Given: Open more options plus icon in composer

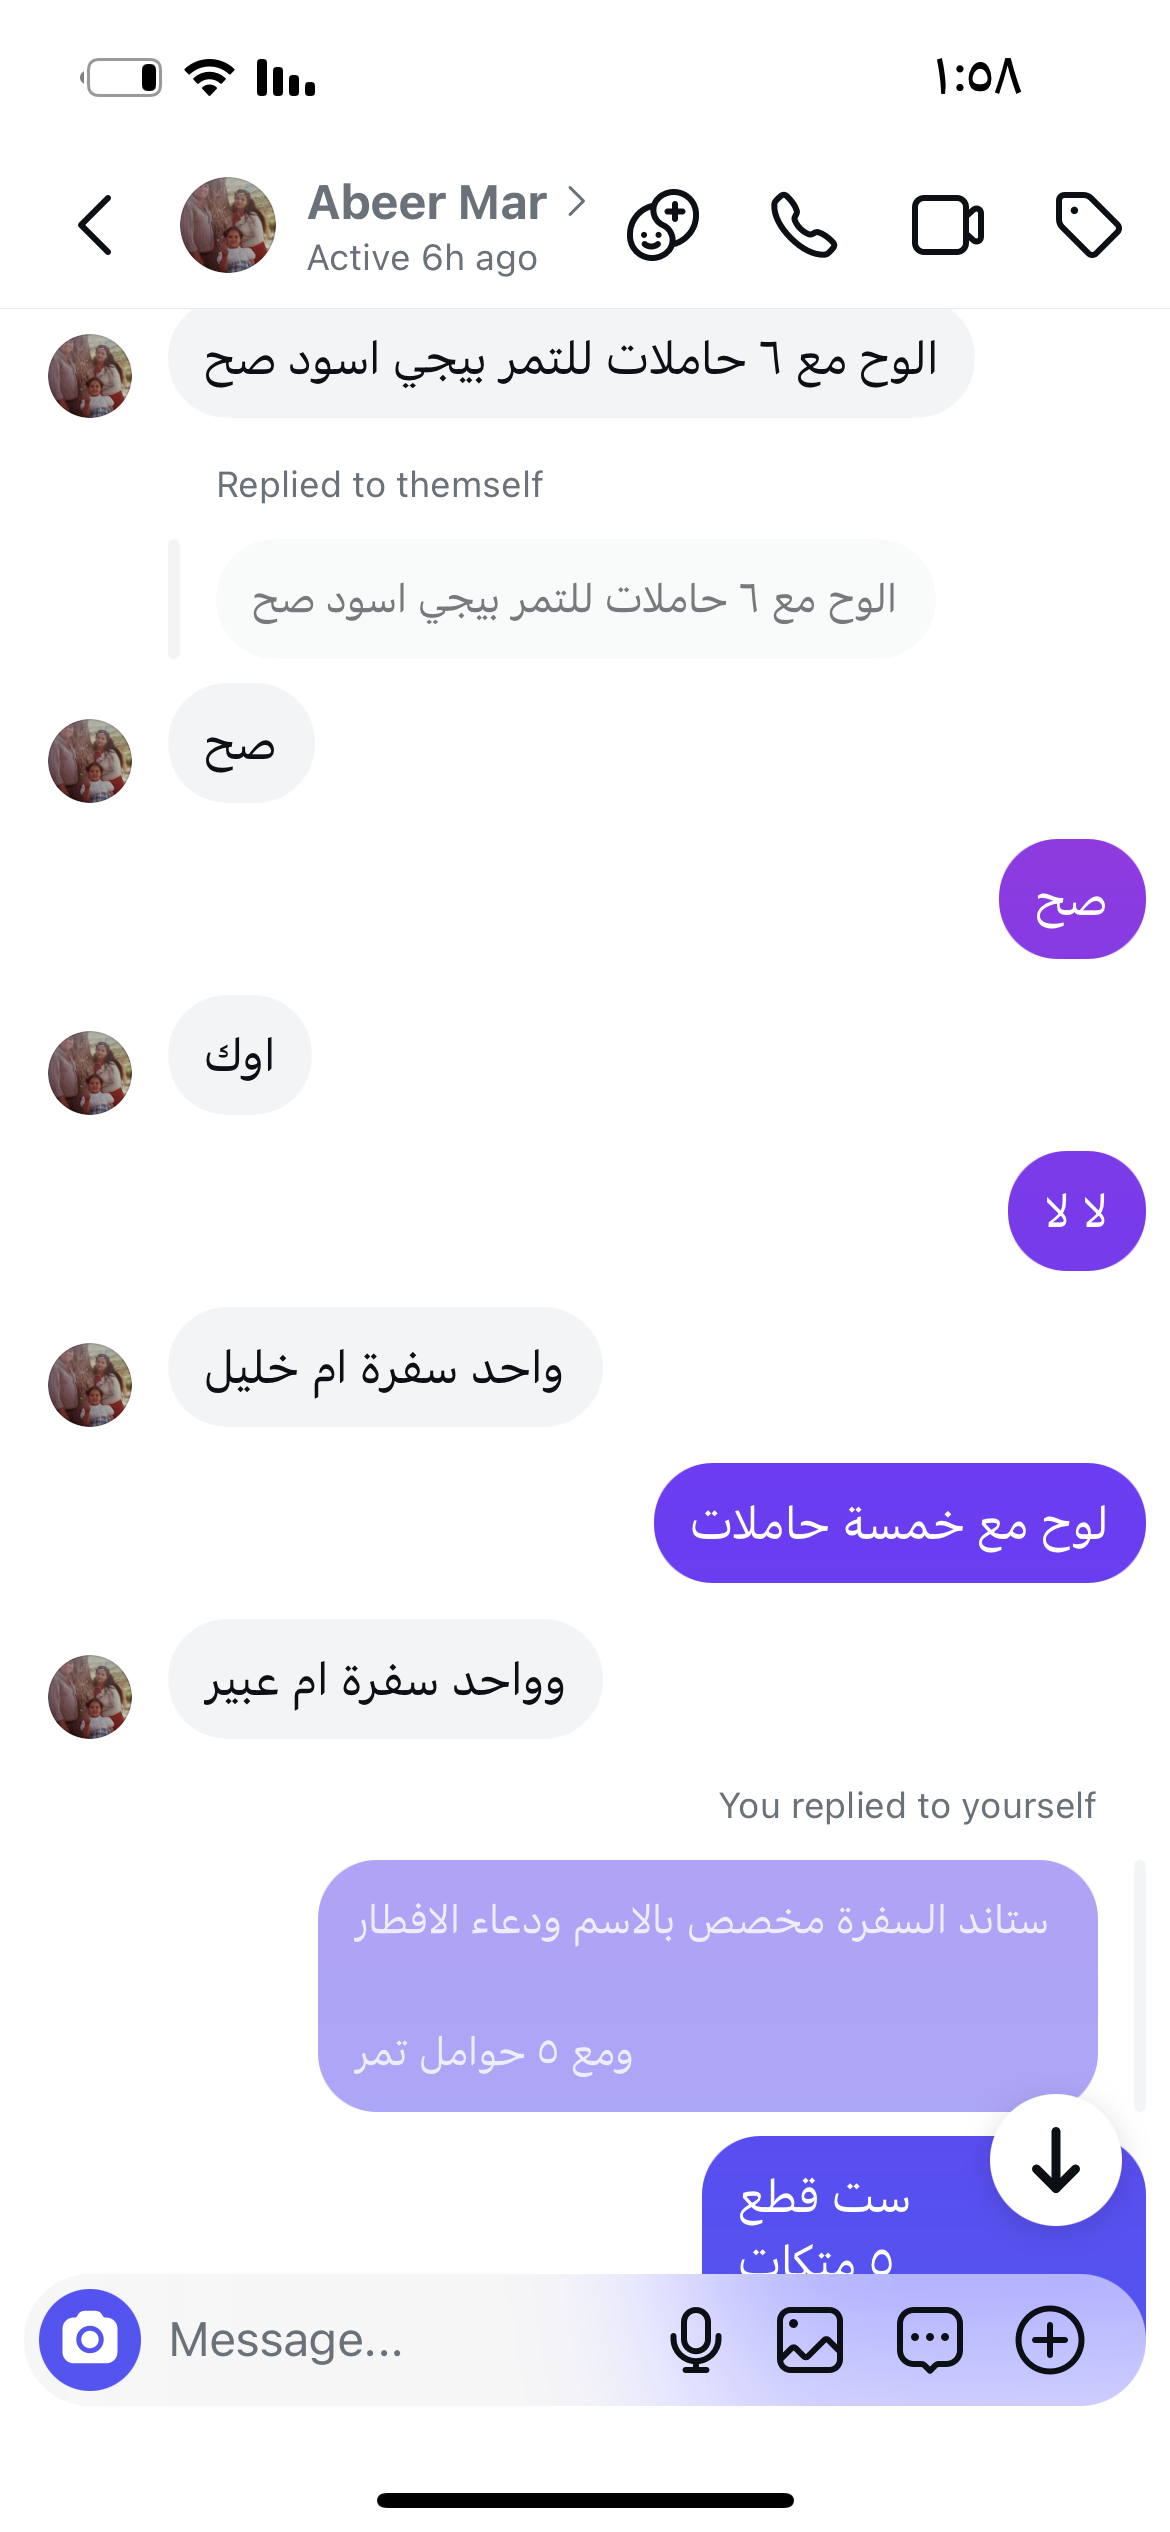Looking at the screenshot, I should point(1050,2340).
